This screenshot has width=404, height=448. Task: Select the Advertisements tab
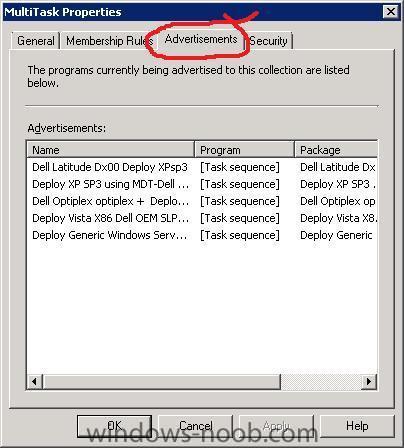(x=201, y=39)
